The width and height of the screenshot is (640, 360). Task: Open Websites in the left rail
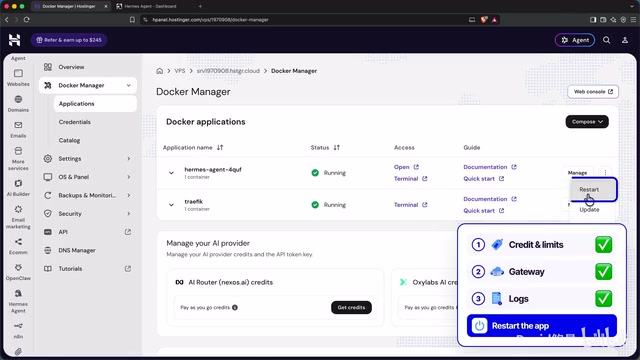[x=18, y=78]
